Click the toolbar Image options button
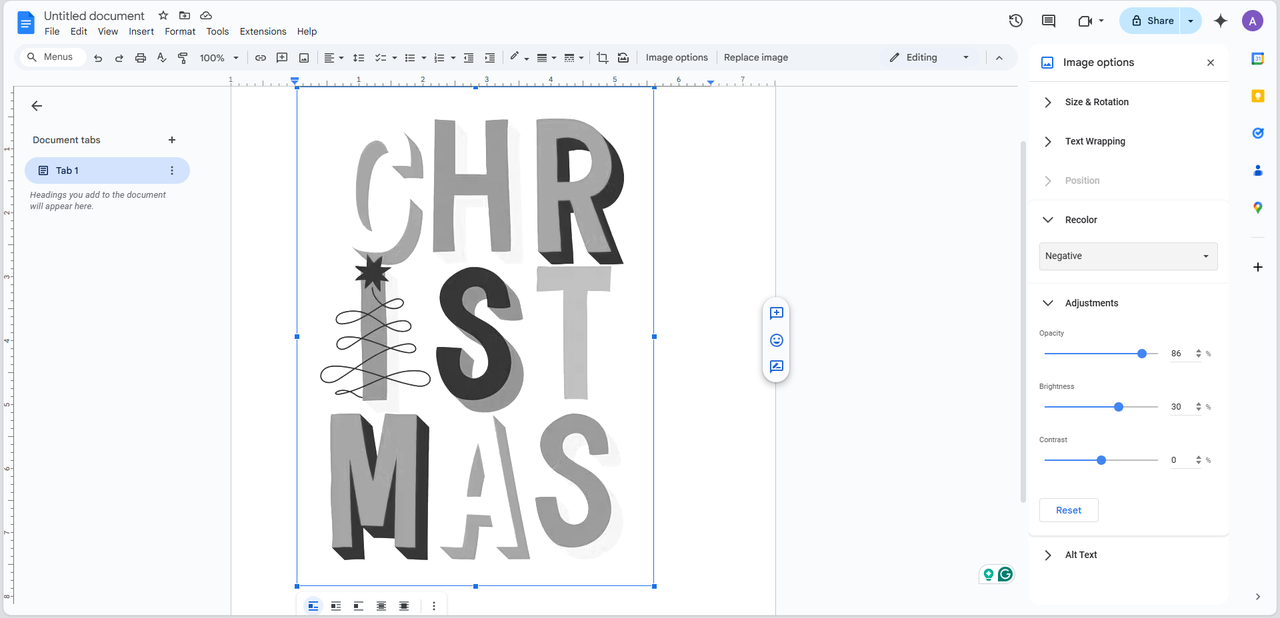Image resolution: width=1280 pixels, height=618 pixels. point(677,58)
